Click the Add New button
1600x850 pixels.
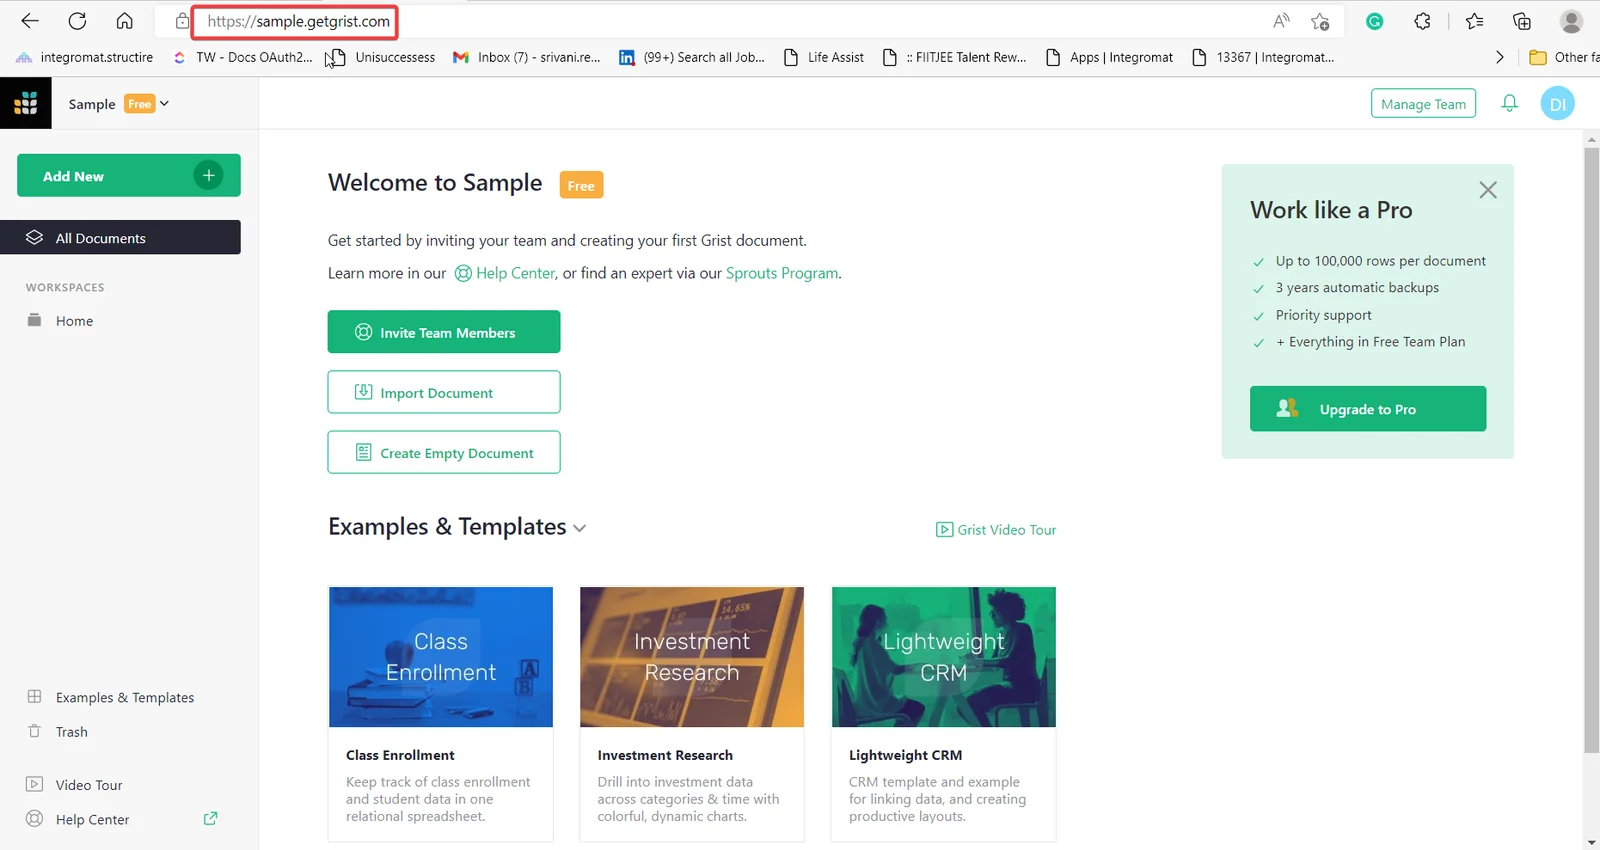tap(129, 176)
